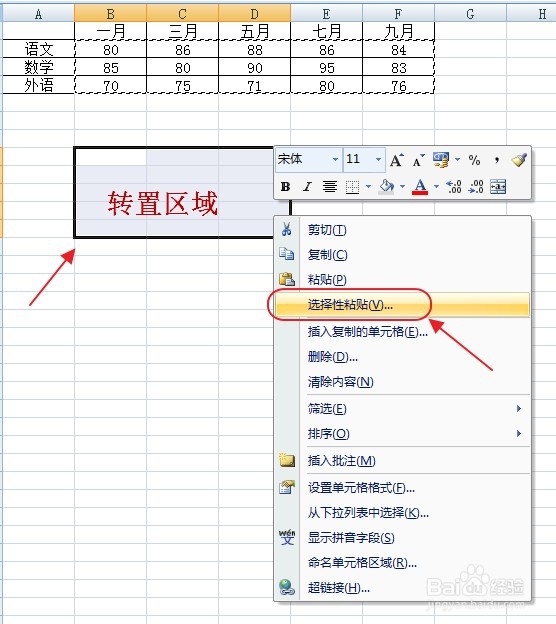Image resolution: width=556 pixels, height=624 pixels.
Task: Toggle Bold in the mini toolbar
Action: click(285, 186)
